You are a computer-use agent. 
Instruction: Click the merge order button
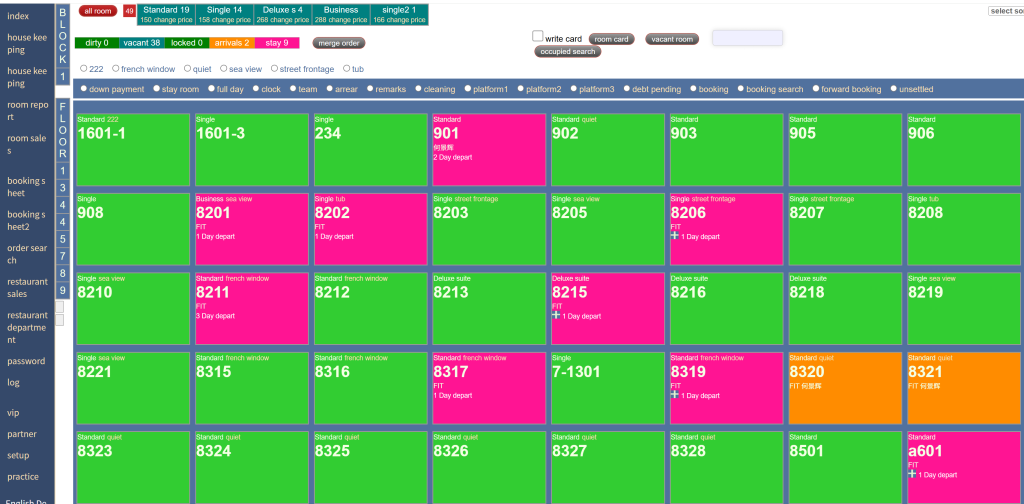[339, 43]
